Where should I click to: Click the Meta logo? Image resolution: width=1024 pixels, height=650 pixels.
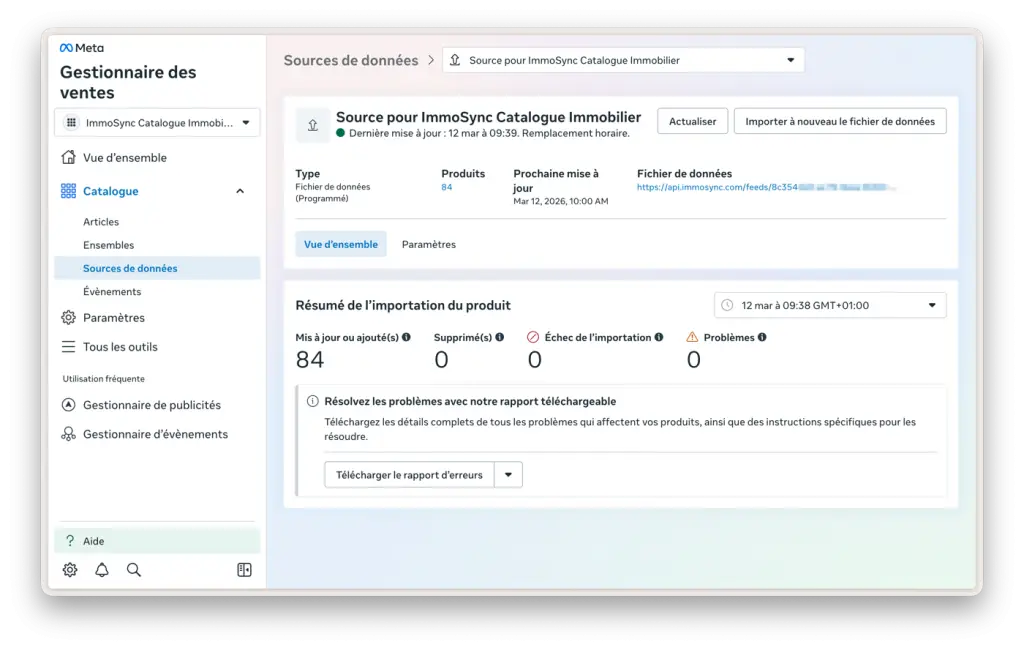[x=81, y=48]
